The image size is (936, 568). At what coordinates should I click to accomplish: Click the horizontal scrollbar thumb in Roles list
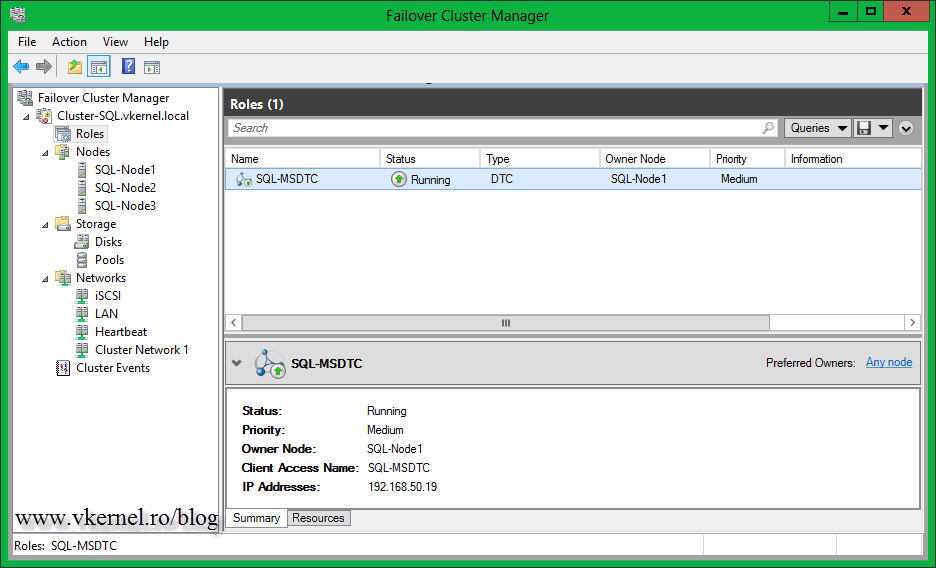[x=506, y=323]
